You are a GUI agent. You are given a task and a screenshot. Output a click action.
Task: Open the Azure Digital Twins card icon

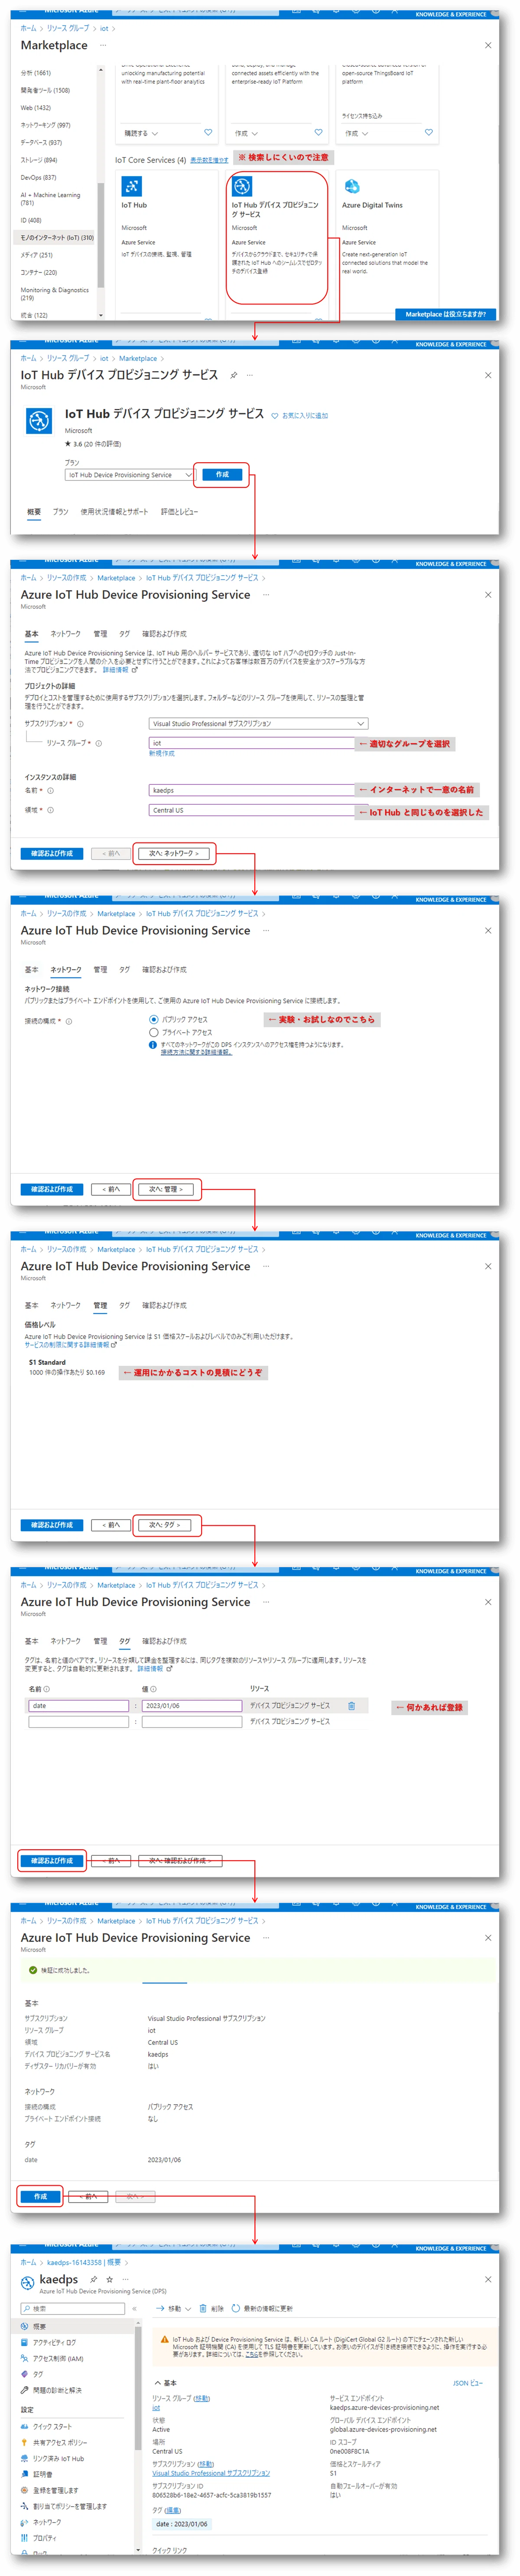click(x=352, y=187)
